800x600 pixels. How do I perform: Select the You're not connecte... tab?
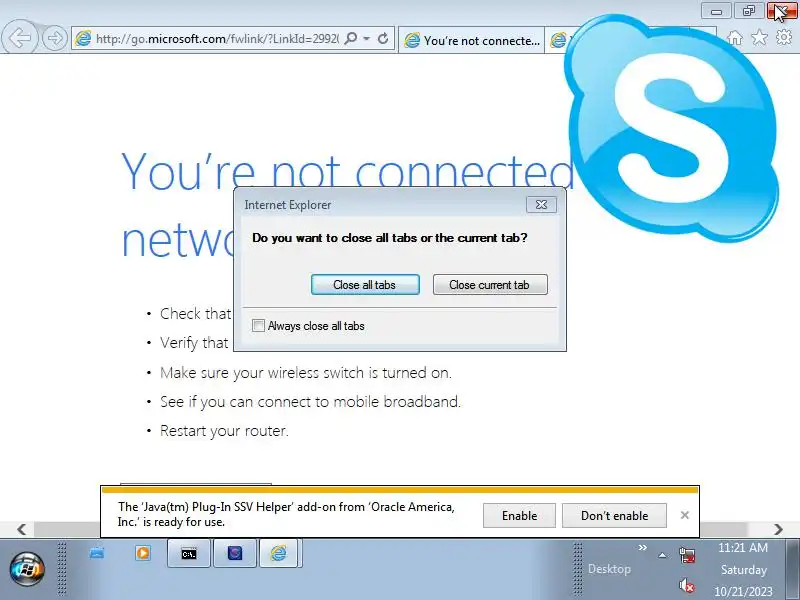472,40
